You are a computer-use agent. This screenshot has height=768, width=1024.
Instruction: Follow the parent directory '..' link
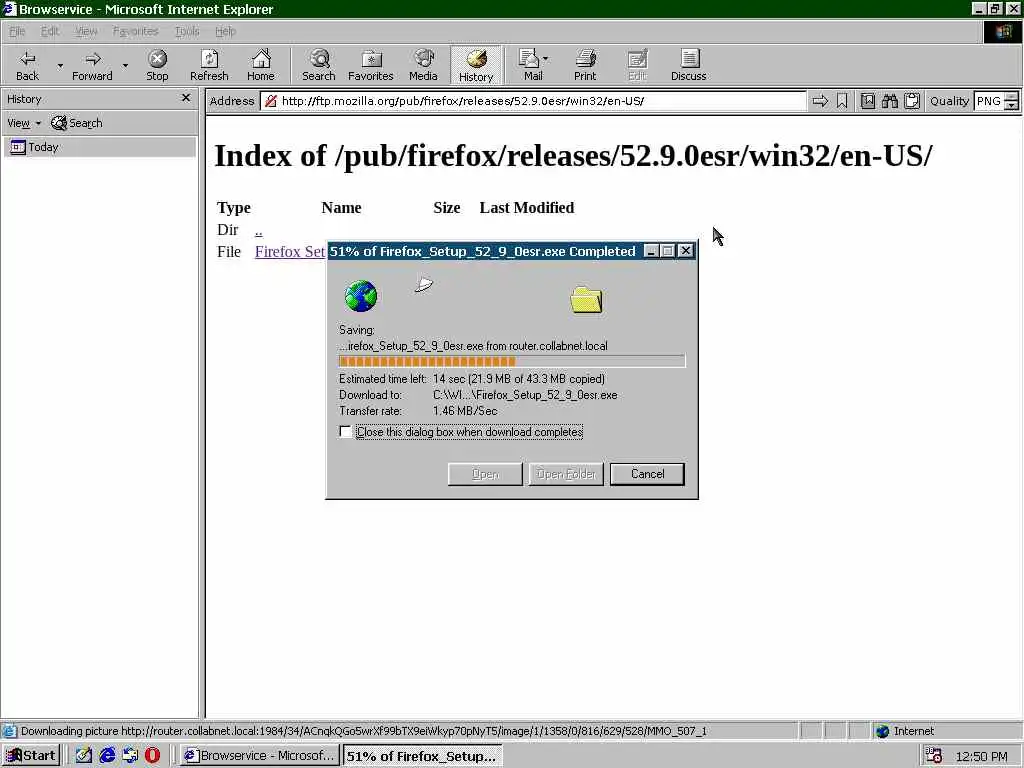coord(259,230)
